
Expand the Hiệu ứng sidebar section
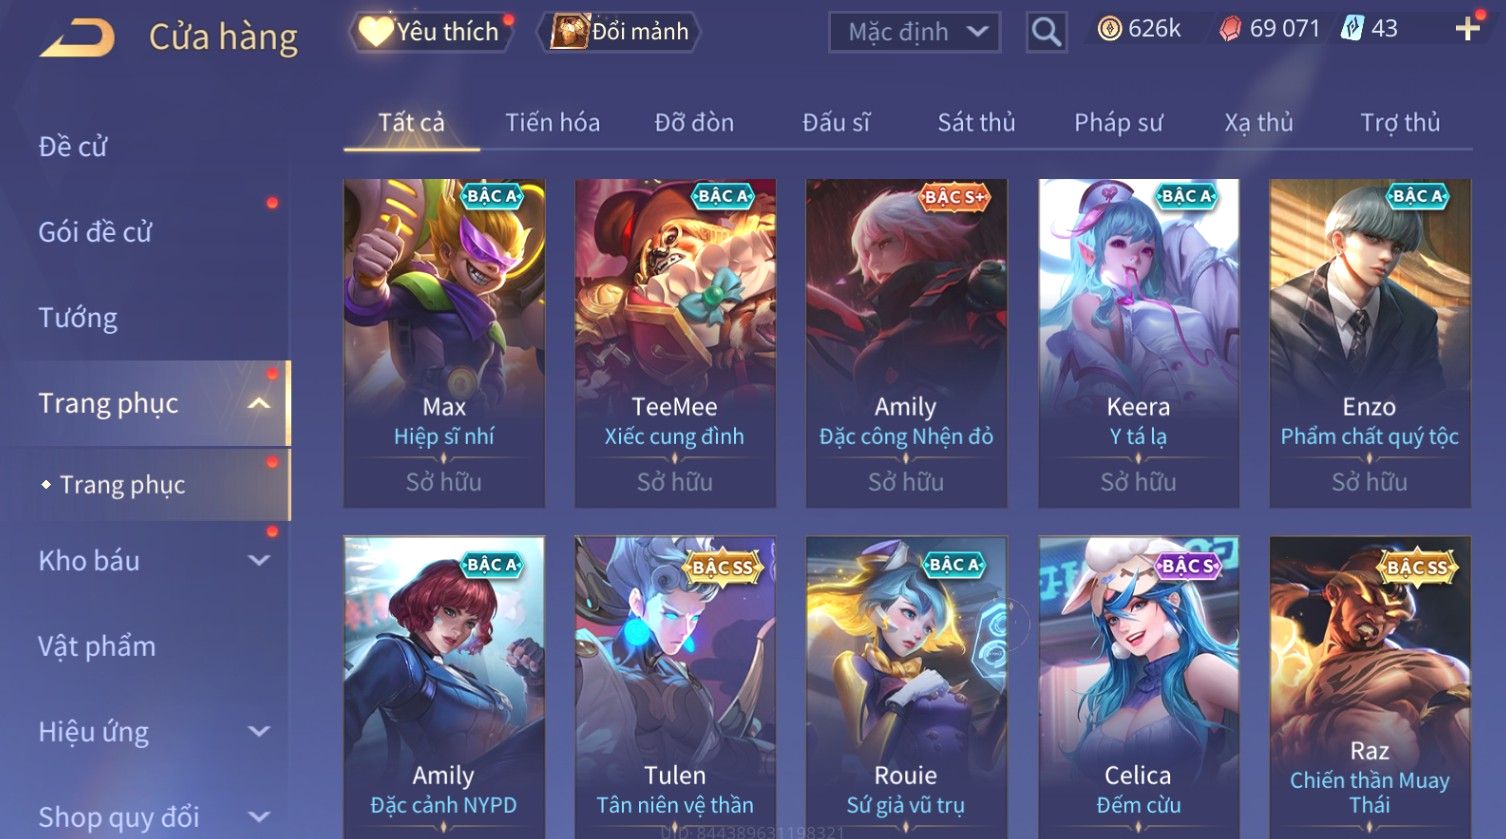click(x=259, y=732)
